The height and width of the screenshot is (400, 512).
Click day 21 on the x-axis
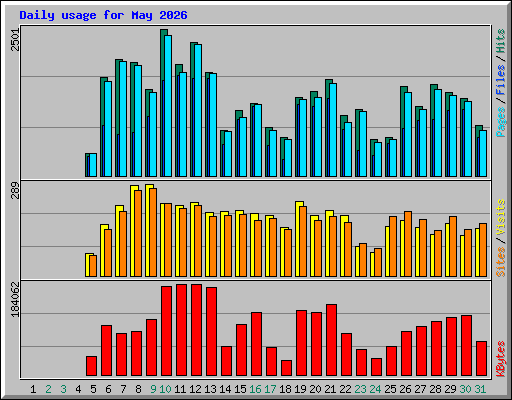[330, 389]
